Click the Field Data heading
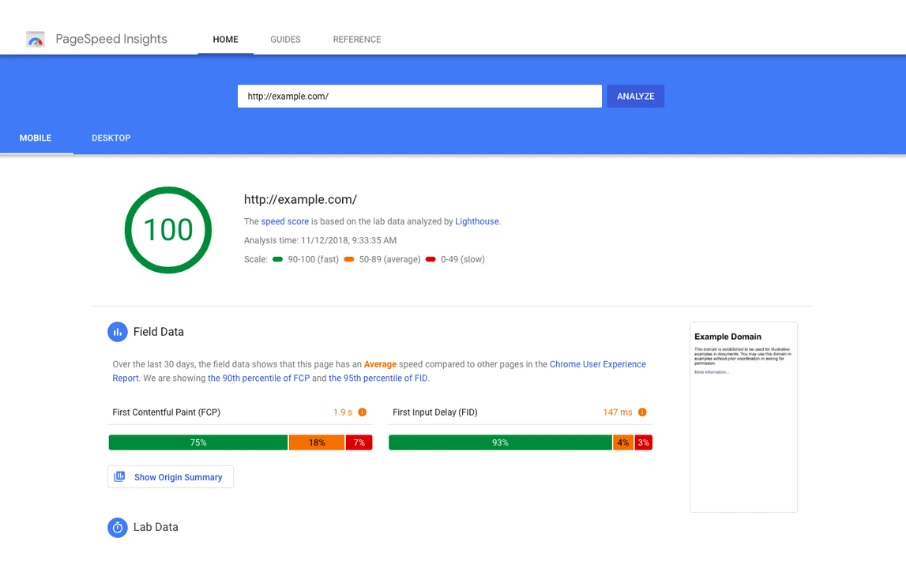Viewport: 906px width, 566px height. pos(158,332)
